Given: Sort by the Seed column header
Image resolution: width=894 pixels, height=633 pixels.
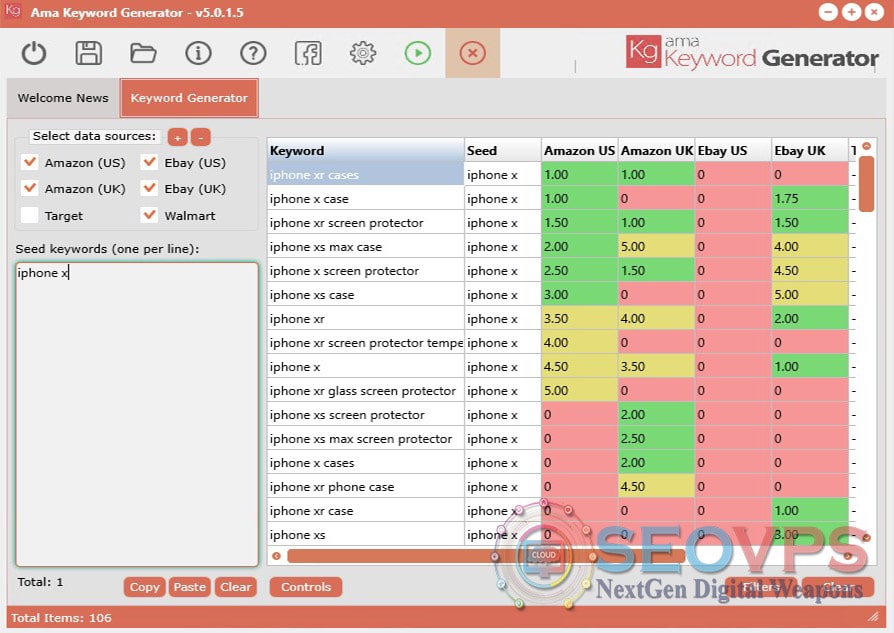Looking at the screenshot, I should 502,151.
